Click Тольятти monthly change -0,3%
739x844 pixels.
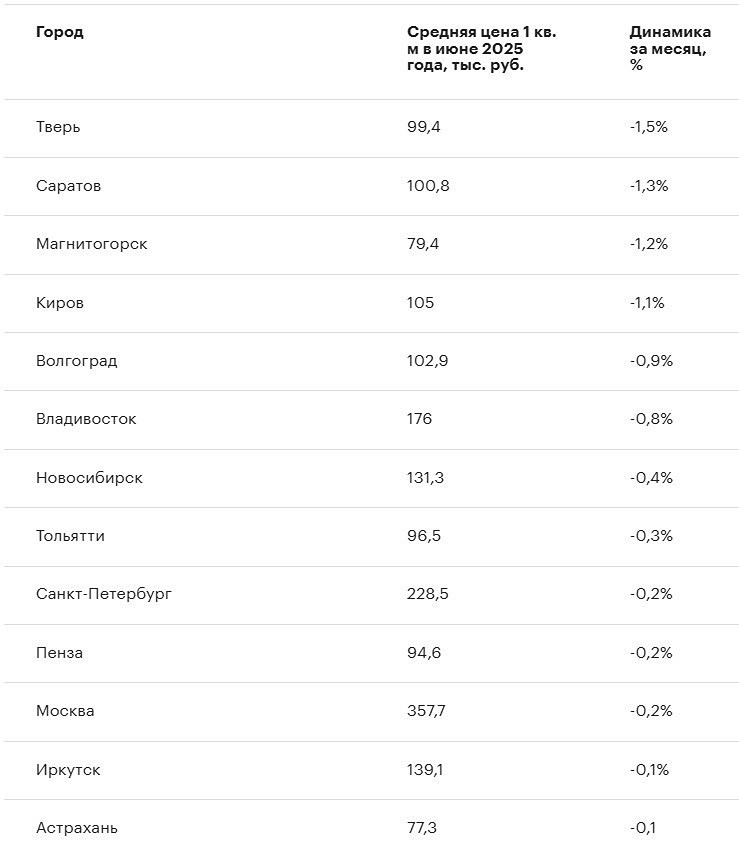coord(651,536)
